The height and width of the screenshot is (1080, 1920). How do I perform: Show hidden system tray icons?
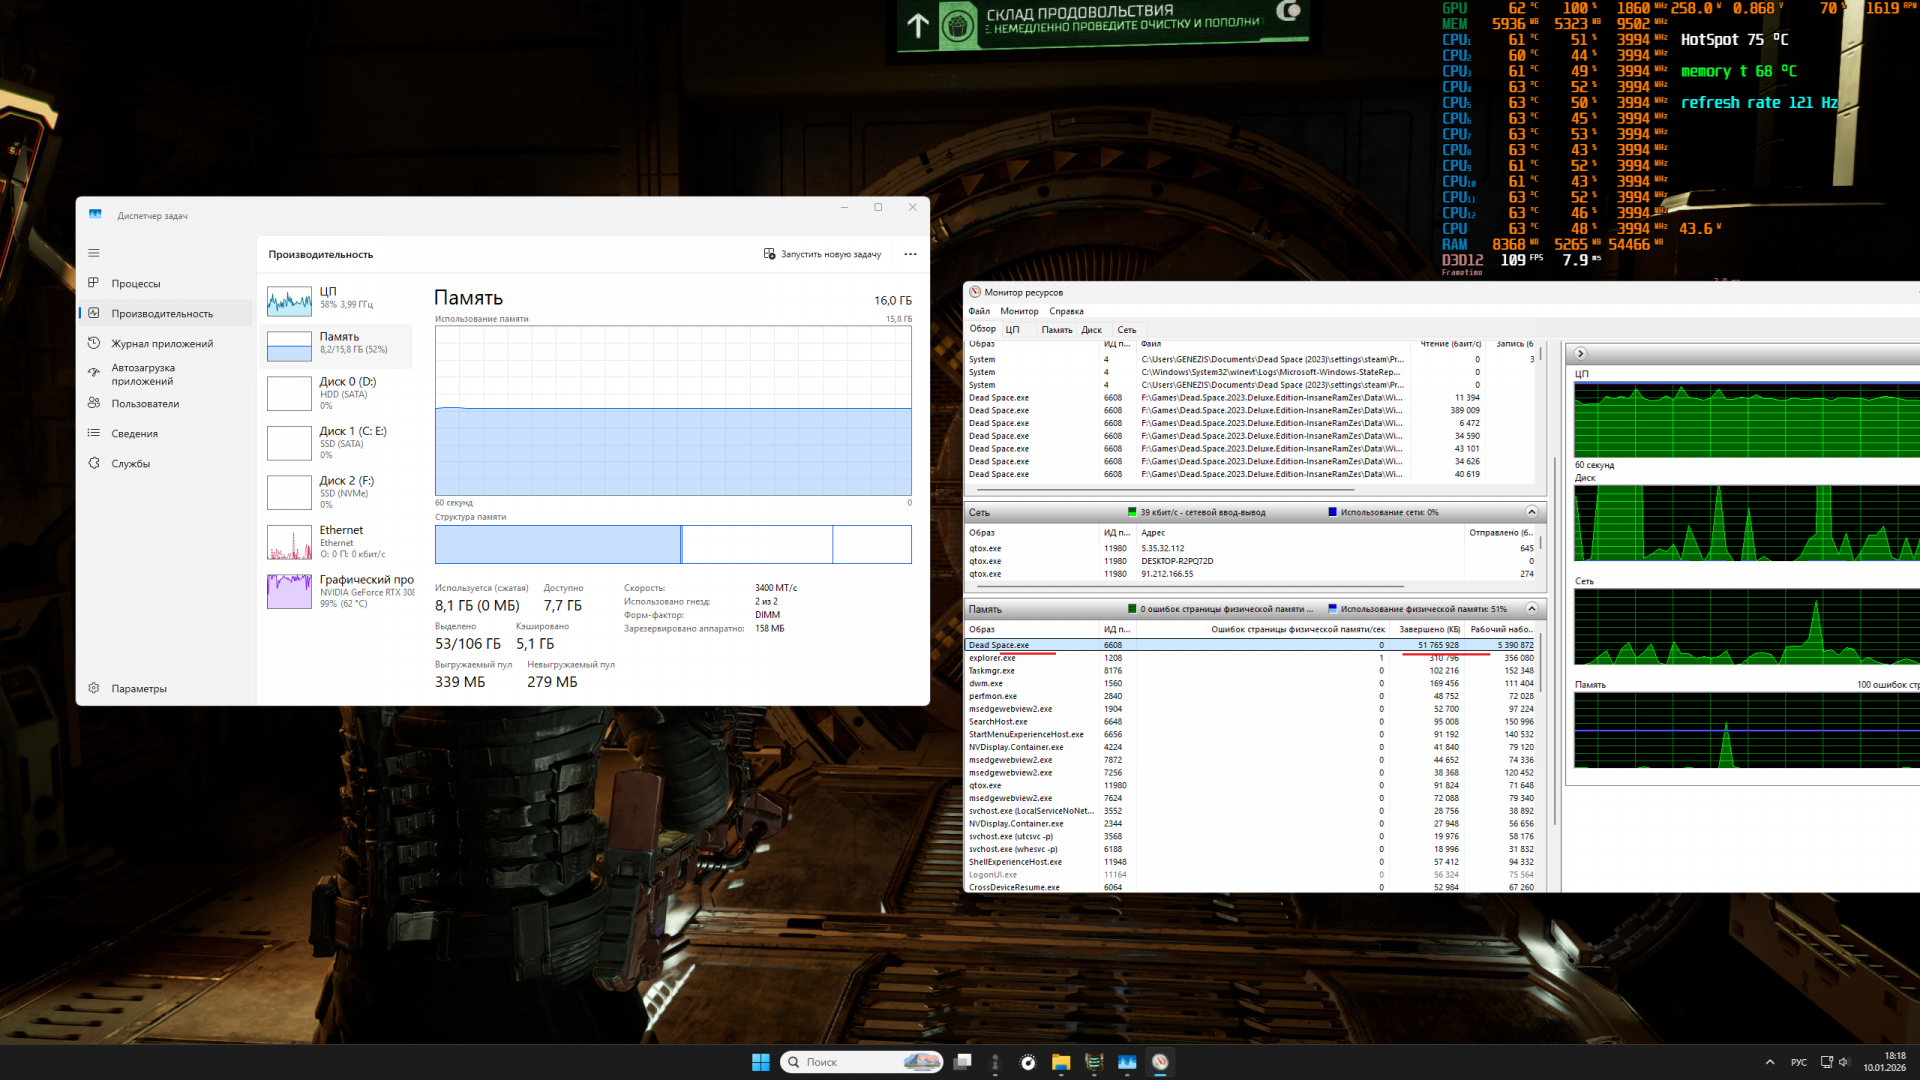[x=1770, y=1062]
